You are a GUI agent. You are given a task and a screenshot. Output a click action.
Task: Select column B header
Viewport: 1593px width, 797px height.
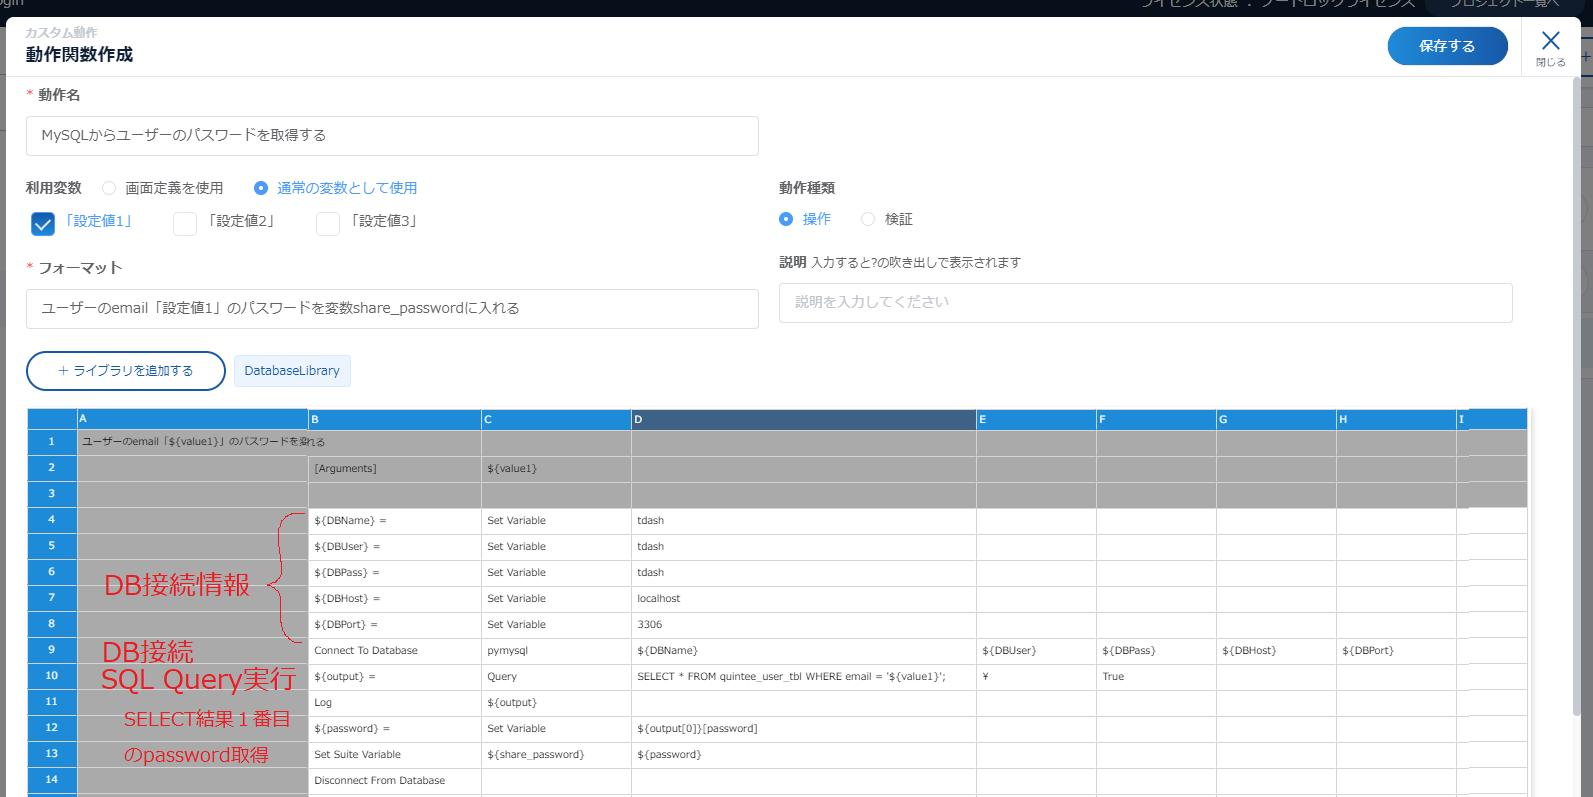395,419
